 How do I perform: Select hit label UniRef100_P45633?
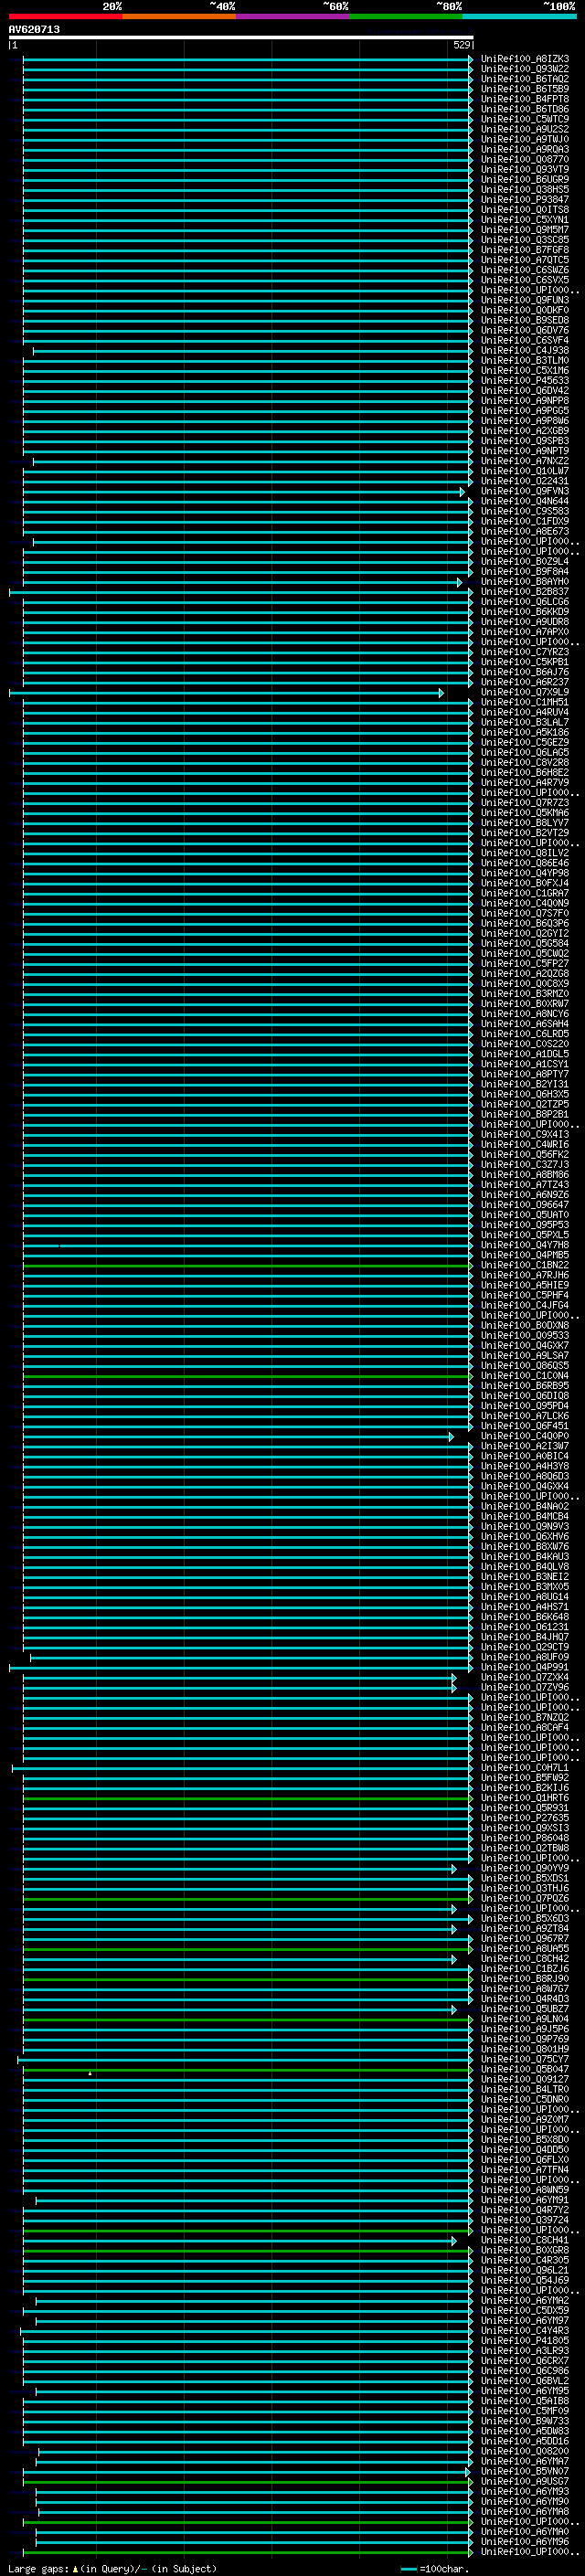(524, 381)
